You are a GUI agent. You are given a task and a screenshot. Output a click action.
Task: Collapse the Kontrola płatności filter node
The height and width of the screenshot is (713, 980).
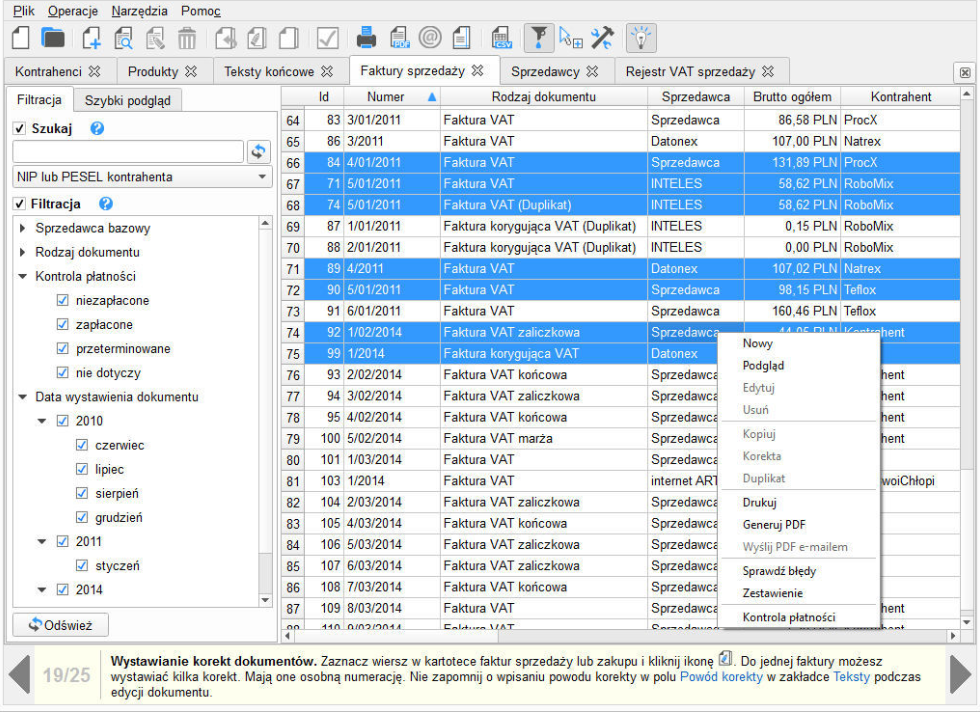tap(22, 276)
